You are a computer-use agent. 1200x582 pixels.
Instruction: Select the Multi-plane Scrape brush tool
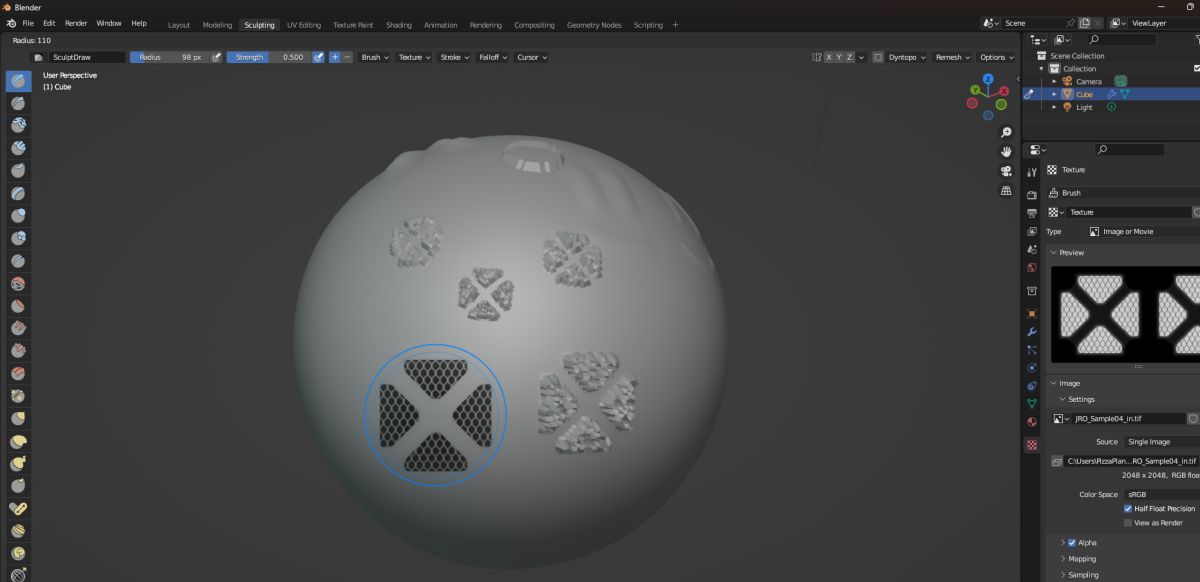point(18,374)
